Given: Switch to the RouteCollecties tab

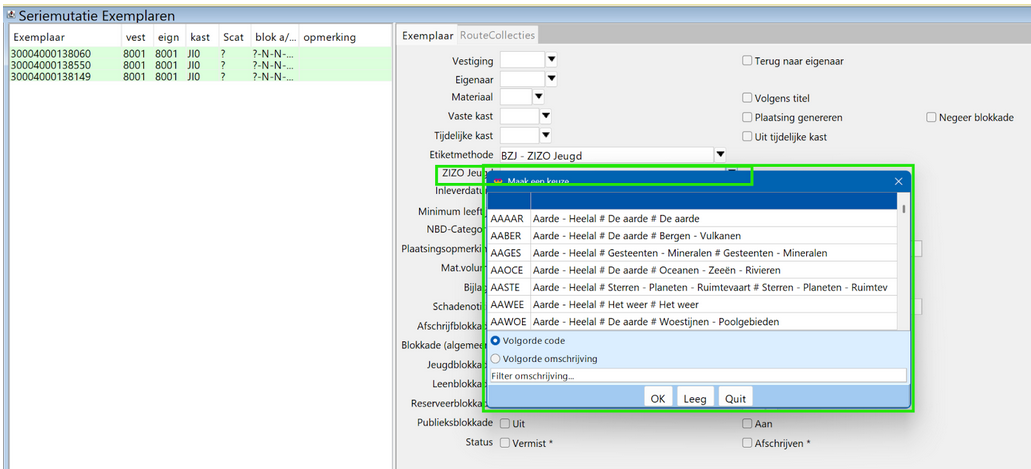Looking at the screenshot, I should click(x=497, y=35).
